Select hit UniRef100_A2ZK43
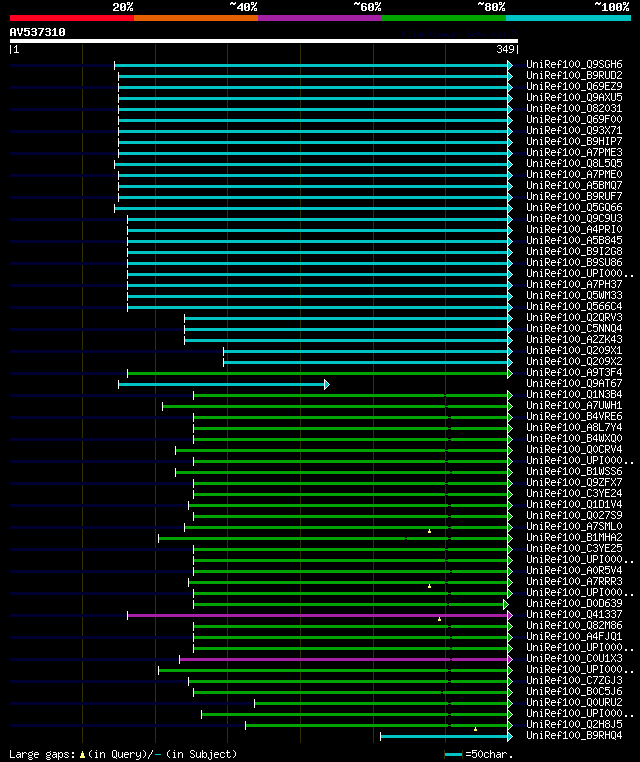 click(x=574, y=339)
